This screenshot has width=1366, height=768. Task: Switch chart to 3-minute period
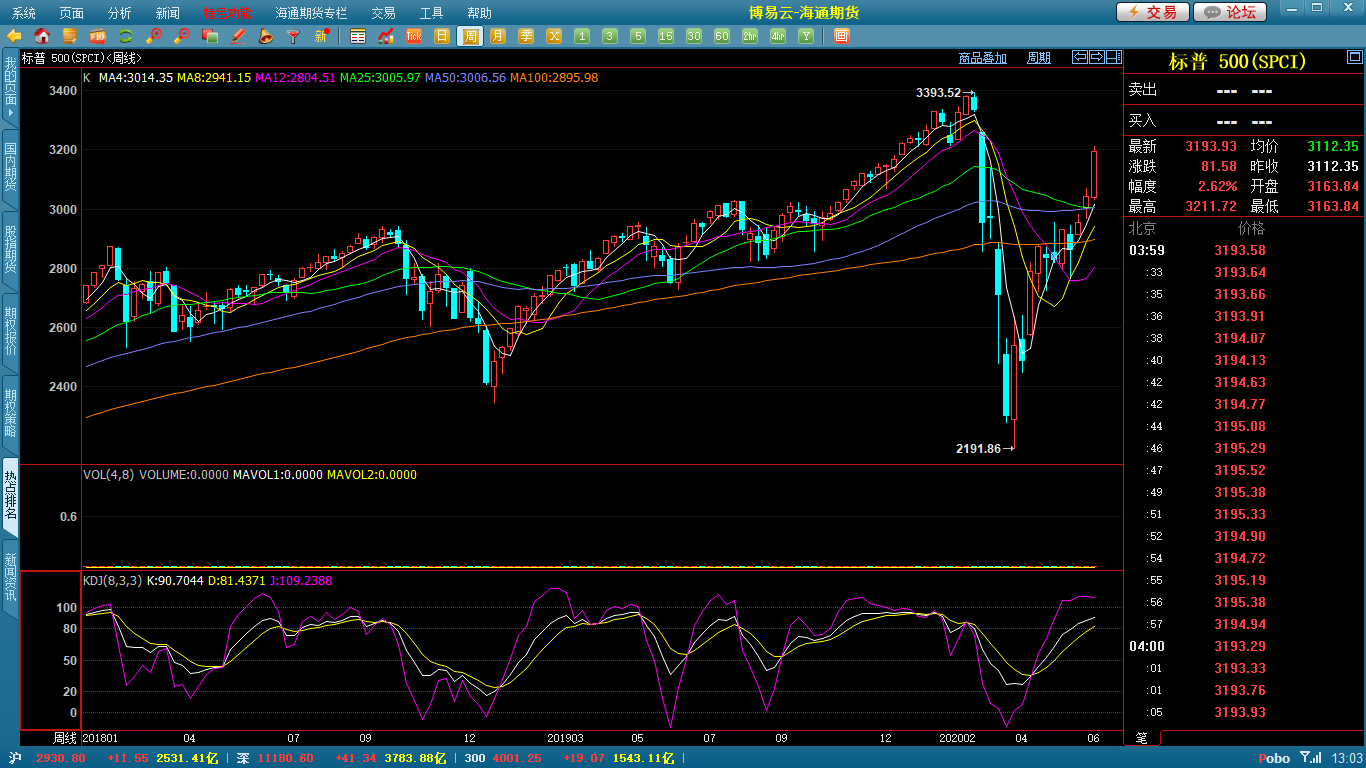click(x=610, y=36)
